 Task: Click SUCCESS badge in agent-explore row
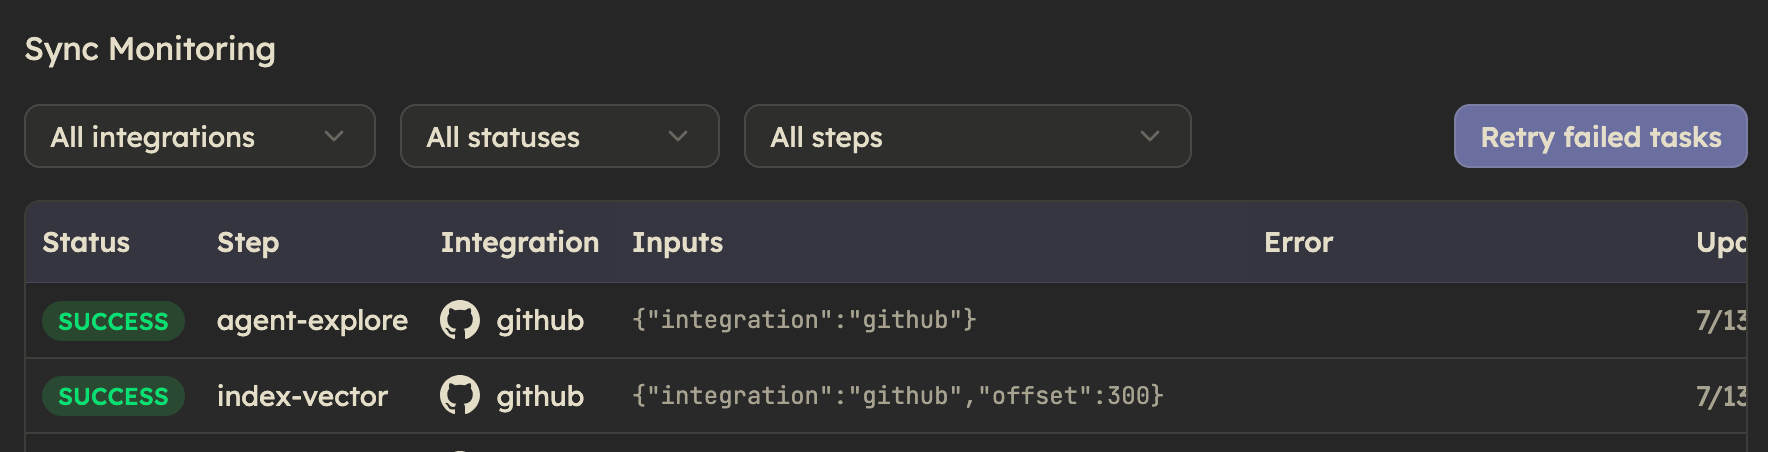(113, 321)
